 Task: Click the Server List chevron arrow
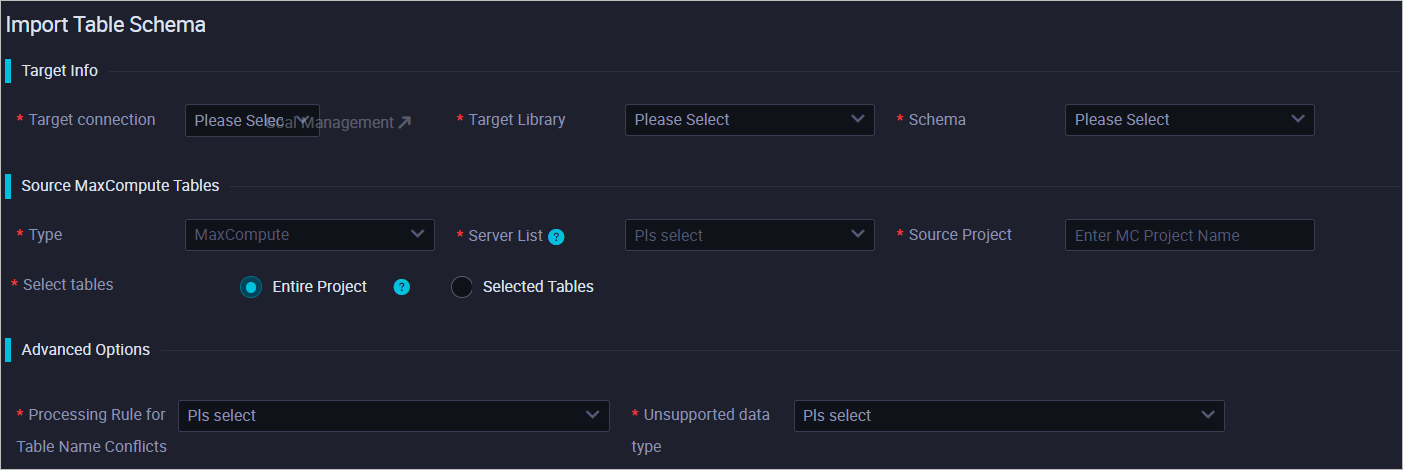(858, 235)
